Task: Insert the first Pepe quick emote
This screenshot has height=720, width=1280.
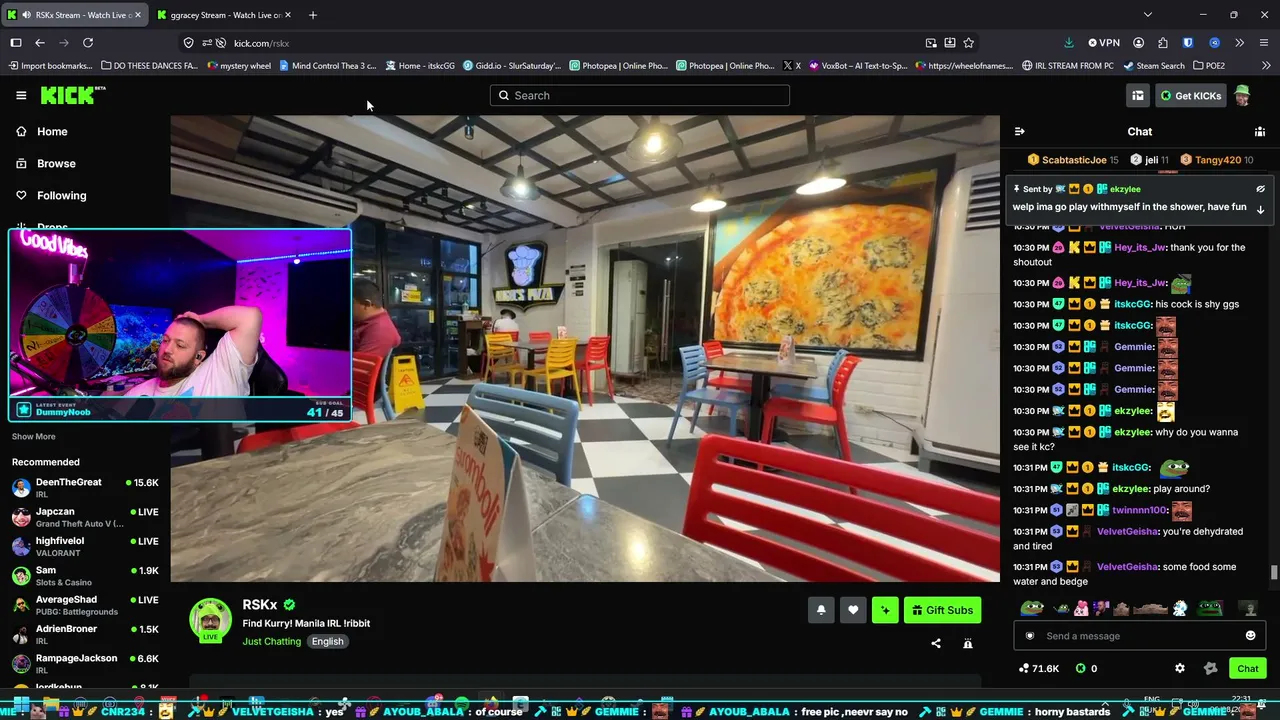Action: [1032, 608]
